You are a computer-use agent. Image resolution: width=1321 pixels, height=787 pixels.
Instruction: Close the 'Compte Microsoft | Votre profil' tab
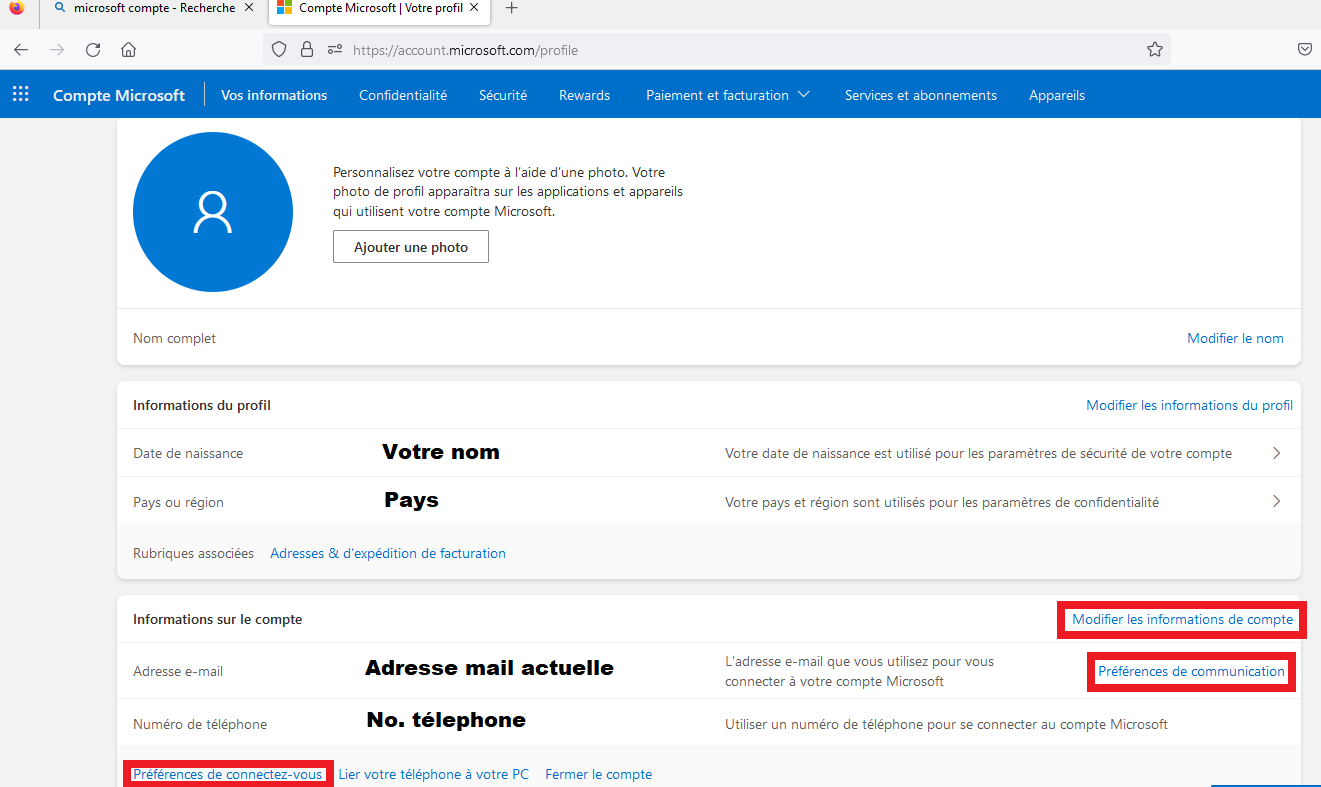click(475, 8)
